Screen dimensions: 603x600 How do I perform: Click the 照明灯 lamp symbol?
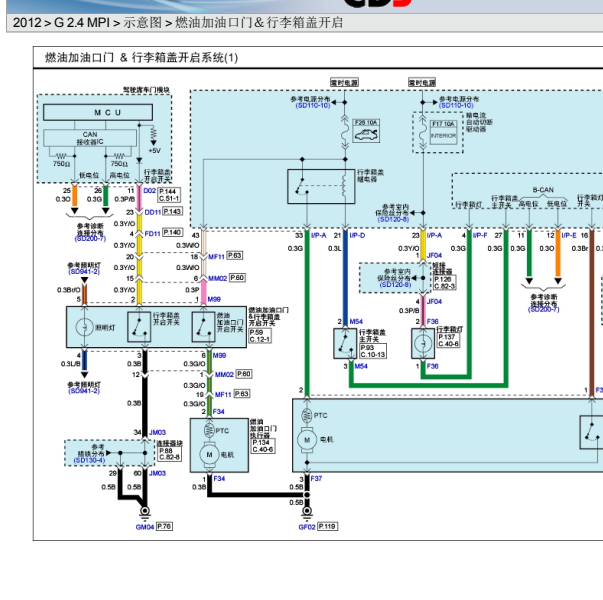click(x=84, y=328)
